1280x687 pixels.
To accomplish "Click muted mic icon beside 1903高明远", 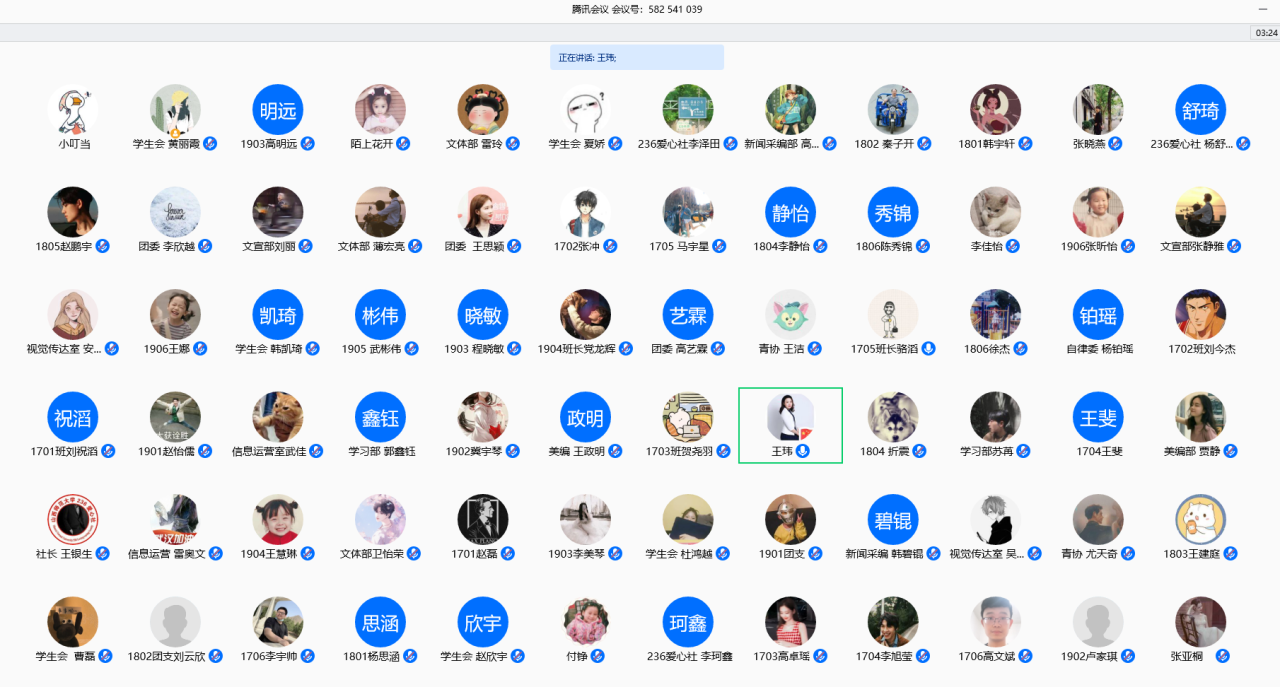I will coord(308,144).
